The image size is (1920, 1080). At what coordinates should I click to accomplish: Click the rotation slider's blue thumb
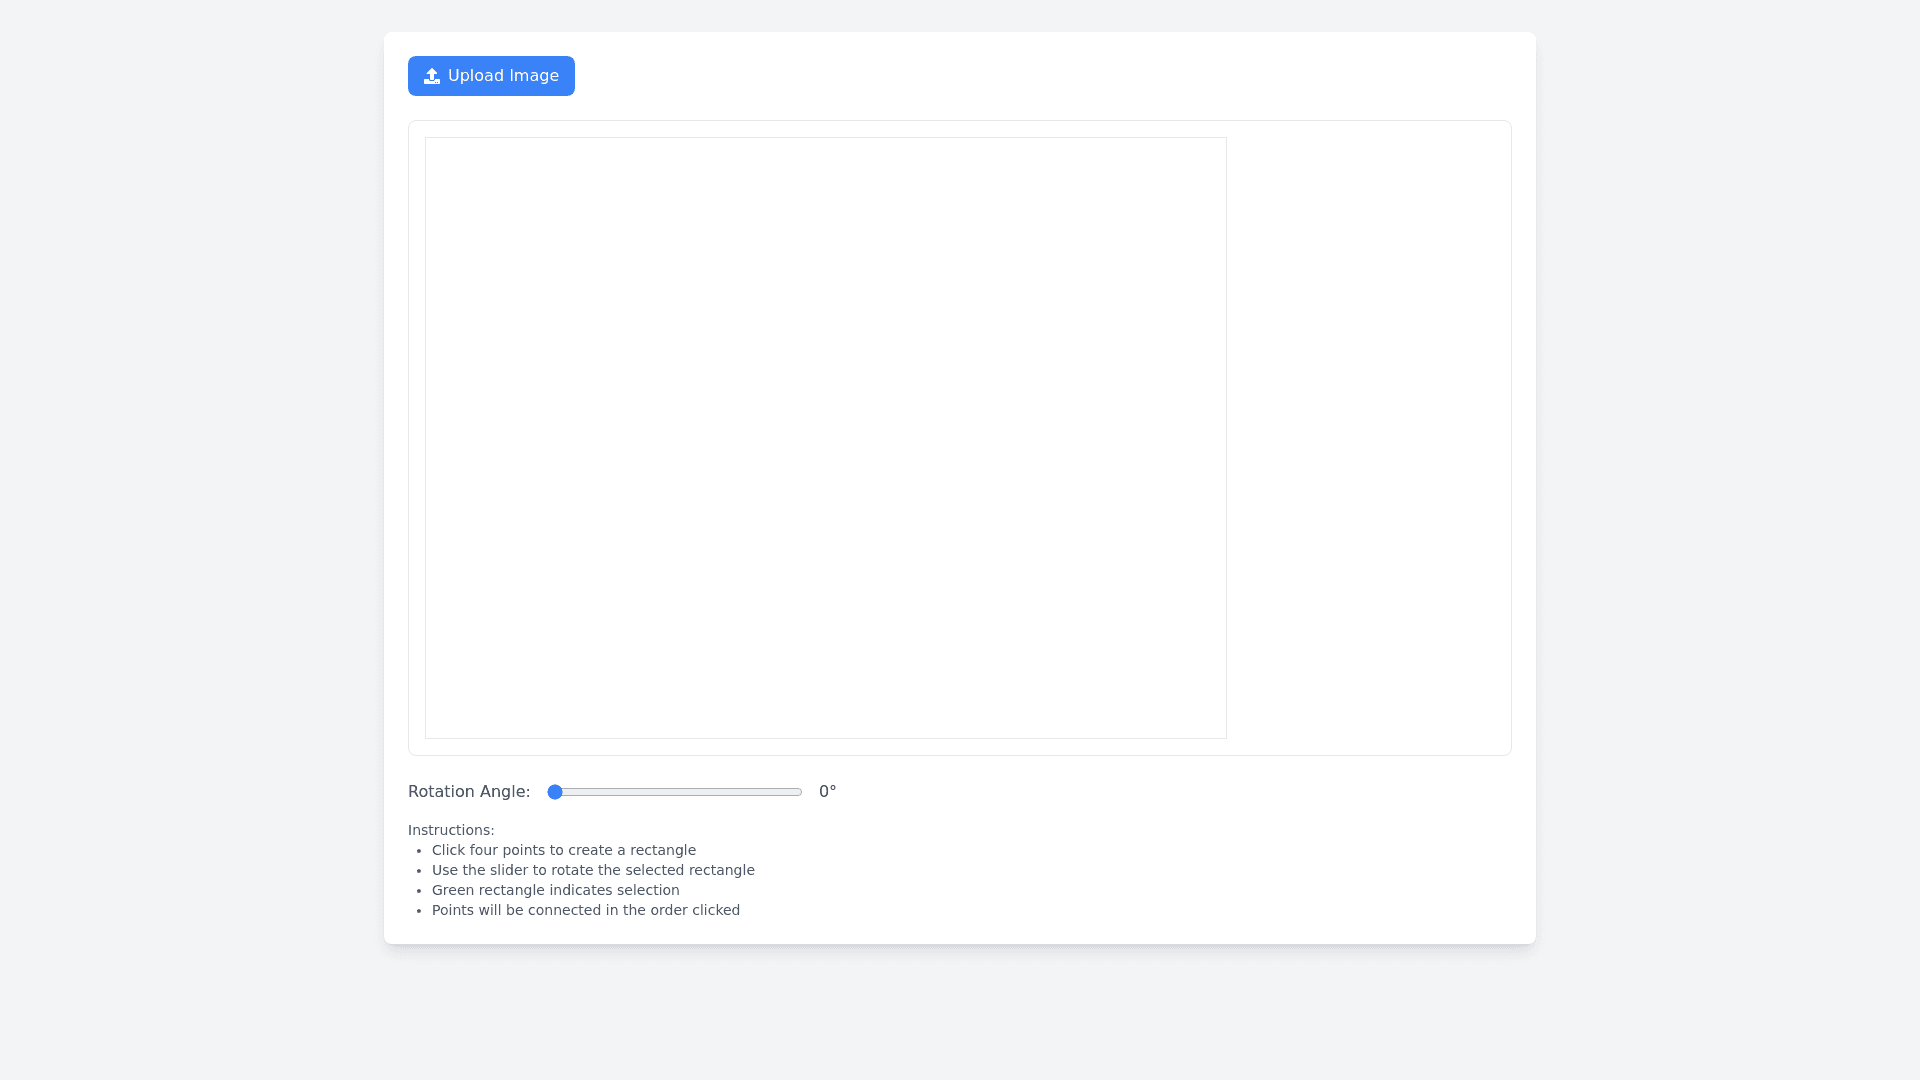click(555, 792)
